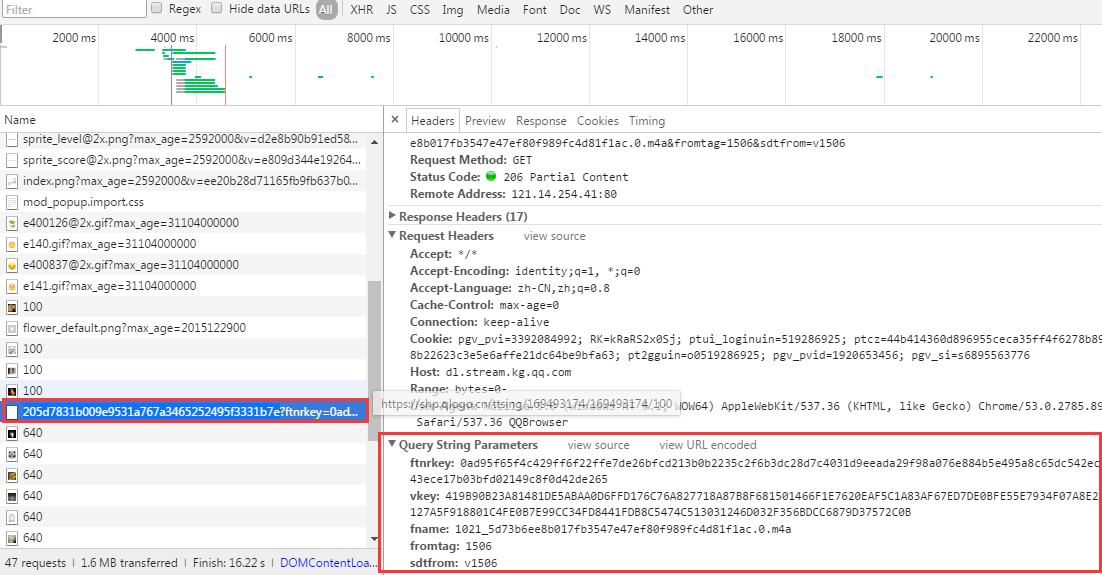This screenshot has width=1102, height=575.
Task: Select index.png request row
Action: point(184,181)
